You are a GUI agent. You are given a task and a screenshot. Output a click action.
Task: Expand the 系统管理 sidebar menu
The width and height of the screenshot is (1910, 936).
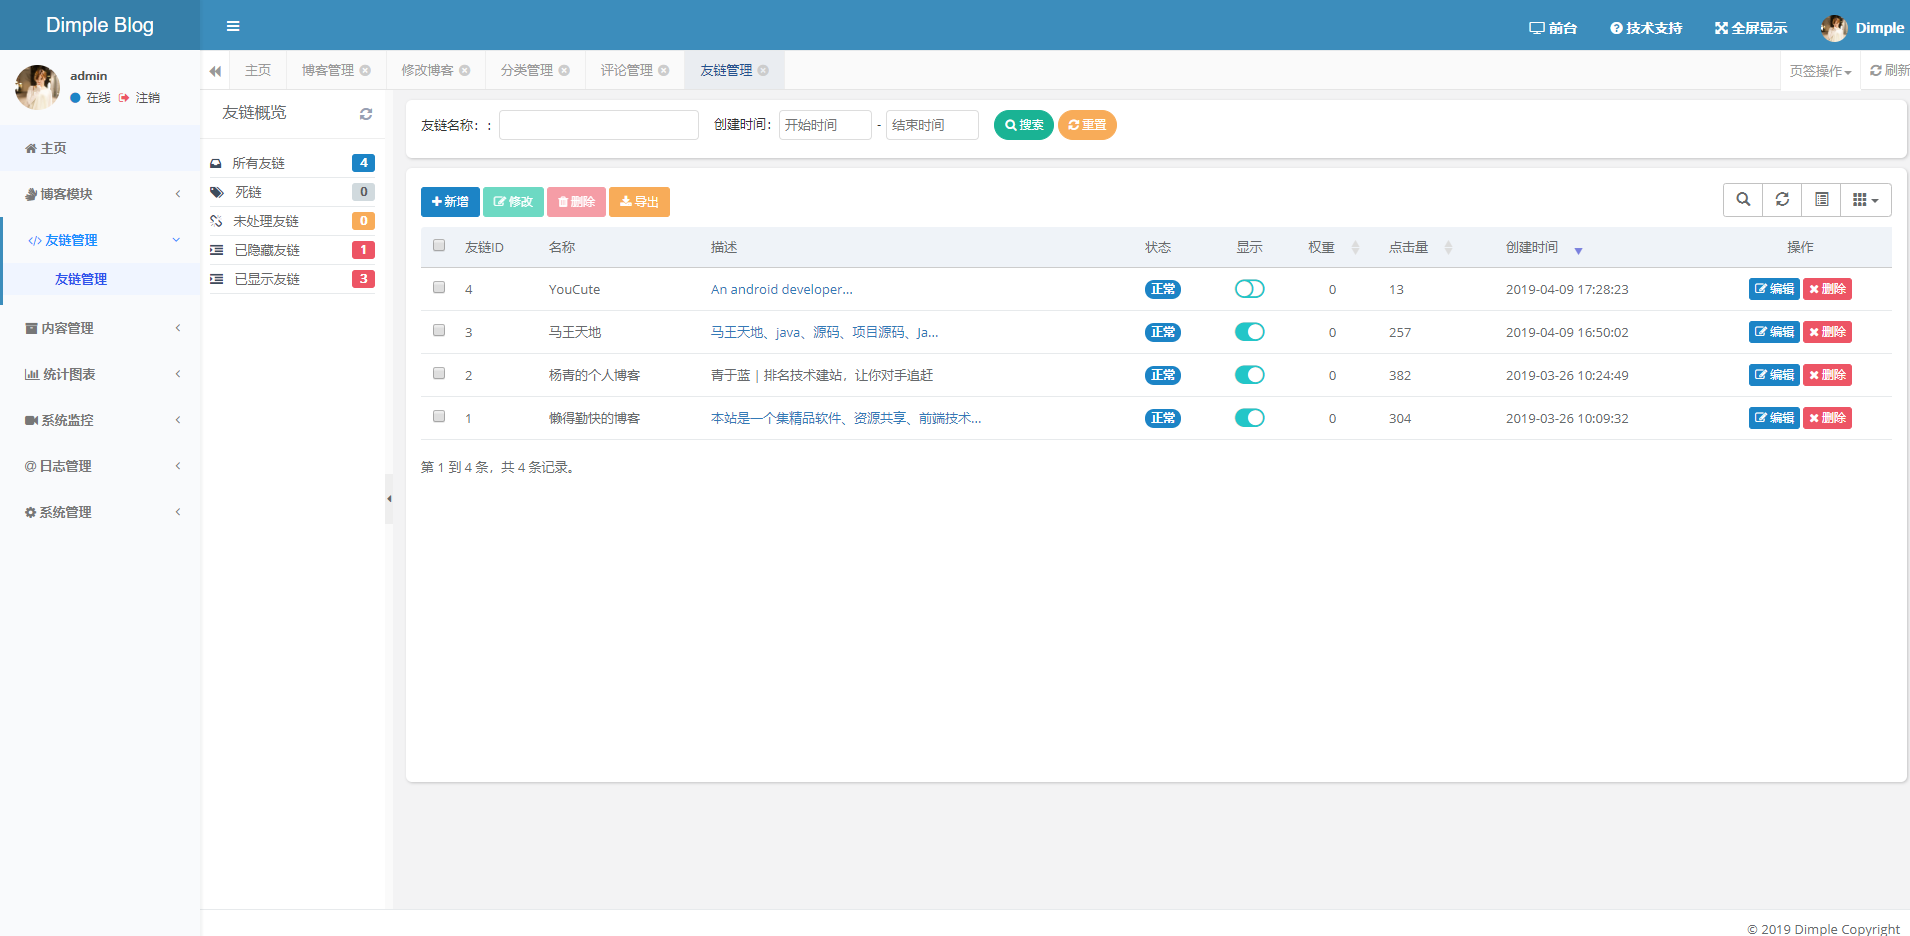(x=100, y=512)
